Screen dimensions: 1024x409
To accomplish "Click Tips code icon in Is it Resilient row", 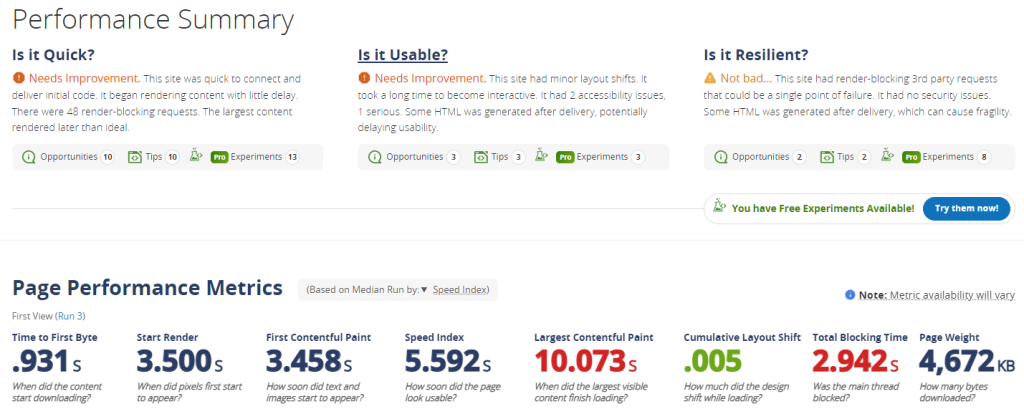I will pyautogui.click(x=826, y=157).
